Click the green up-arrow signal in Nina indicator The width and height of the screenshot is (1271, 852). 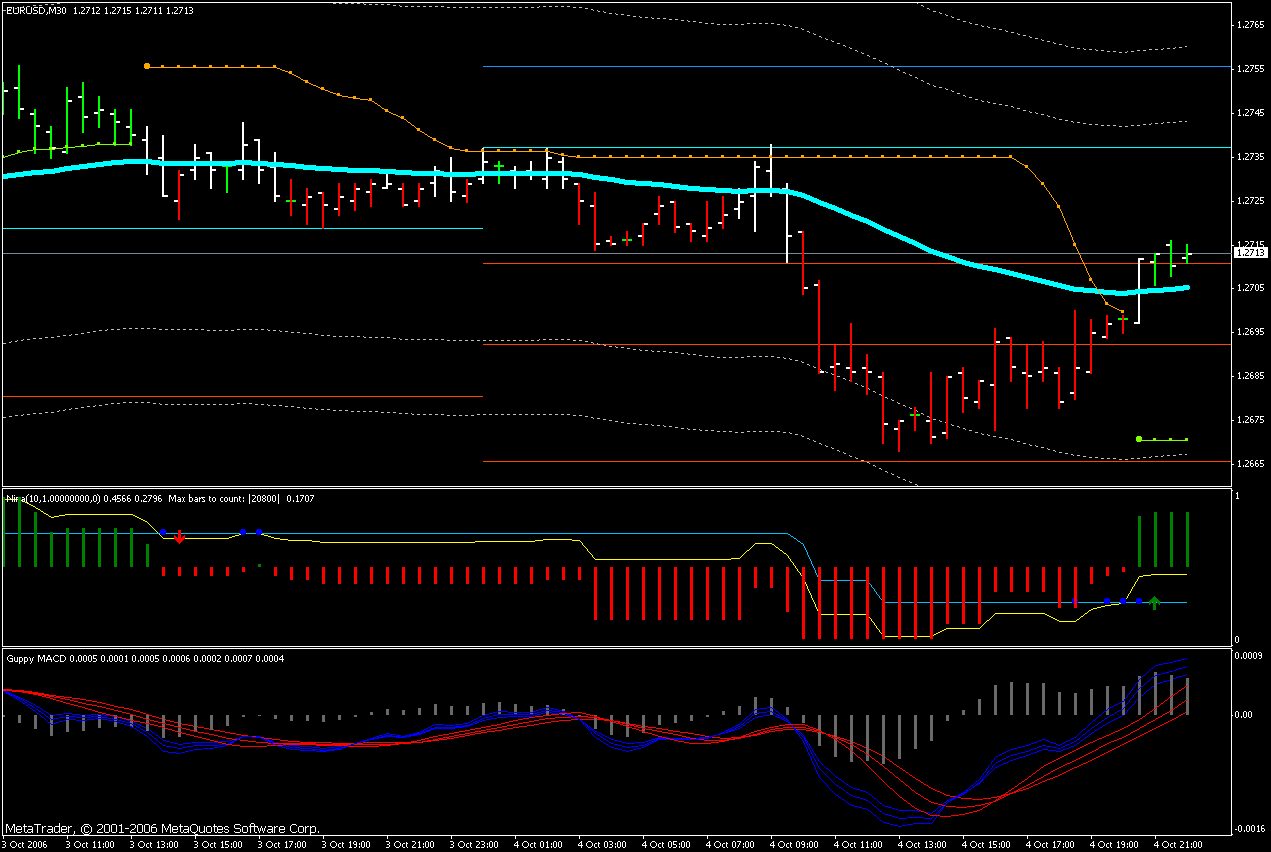coord(1154,602)
